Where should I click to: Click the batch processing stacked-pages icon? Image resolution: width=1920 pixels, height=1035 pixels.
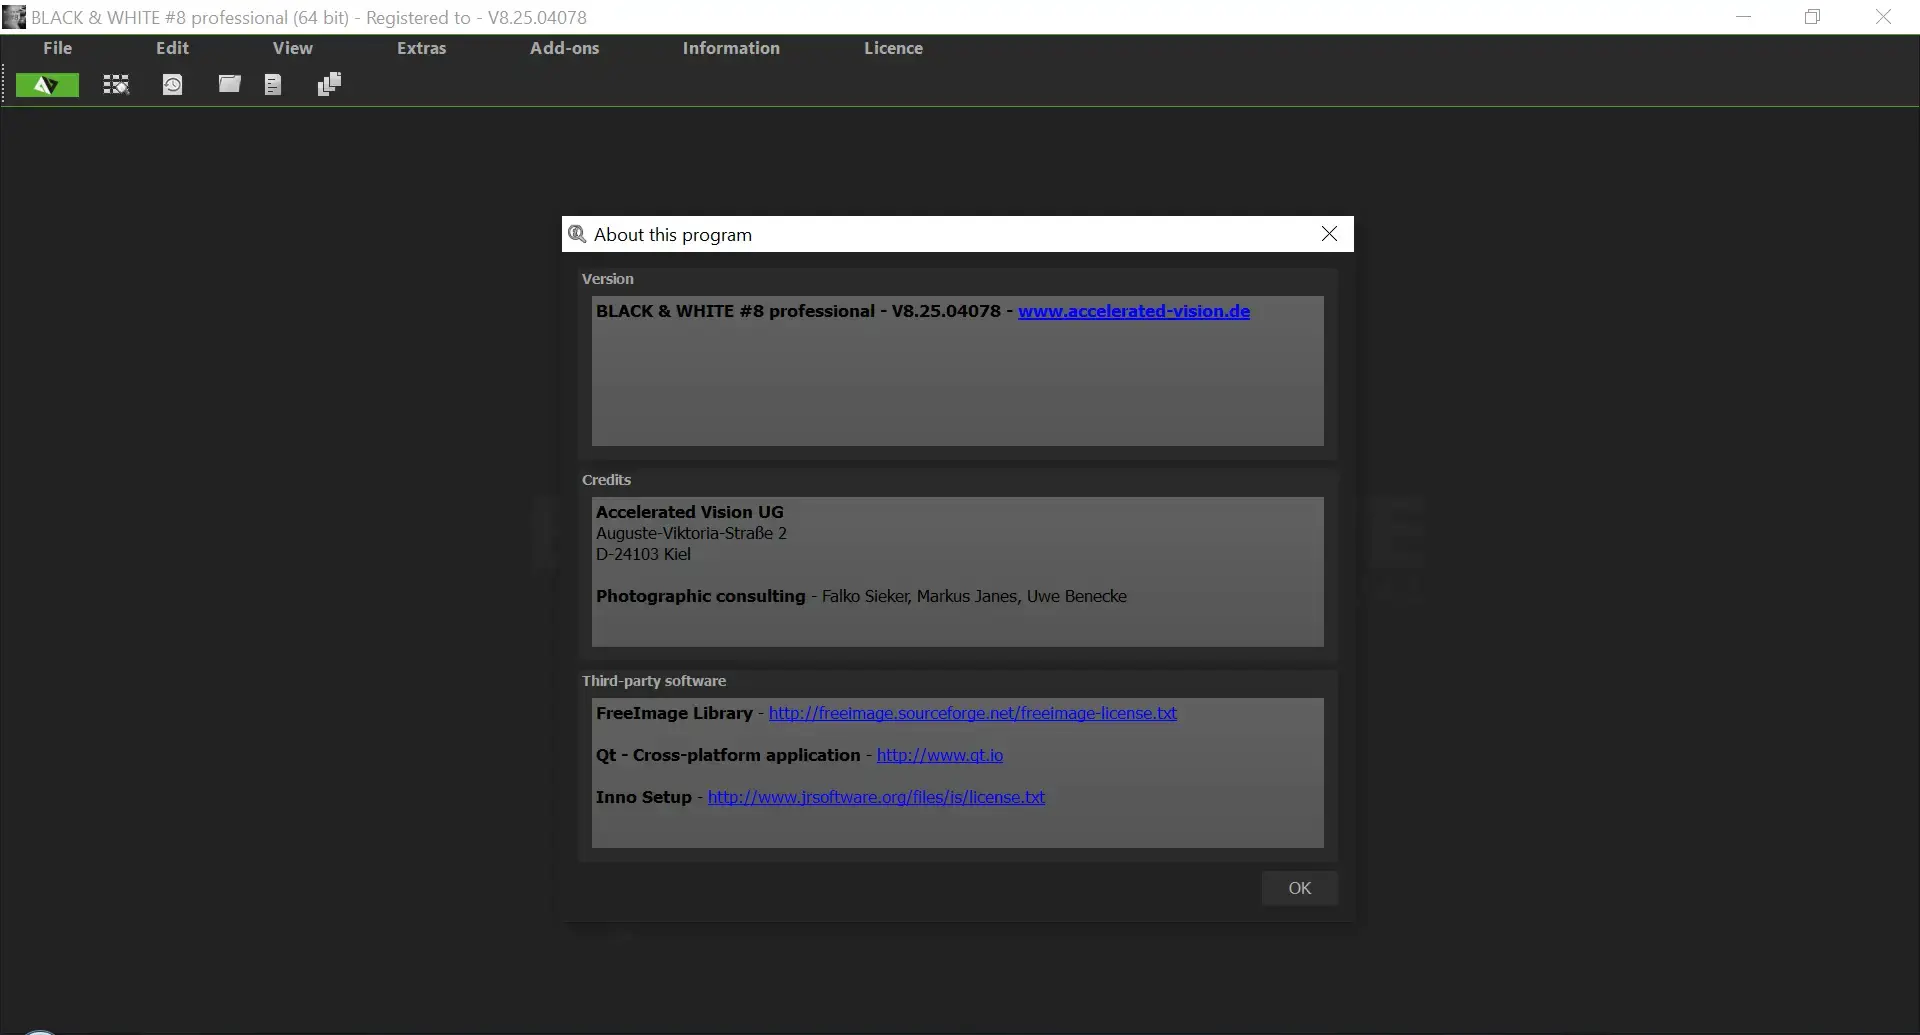coord(328,84)
